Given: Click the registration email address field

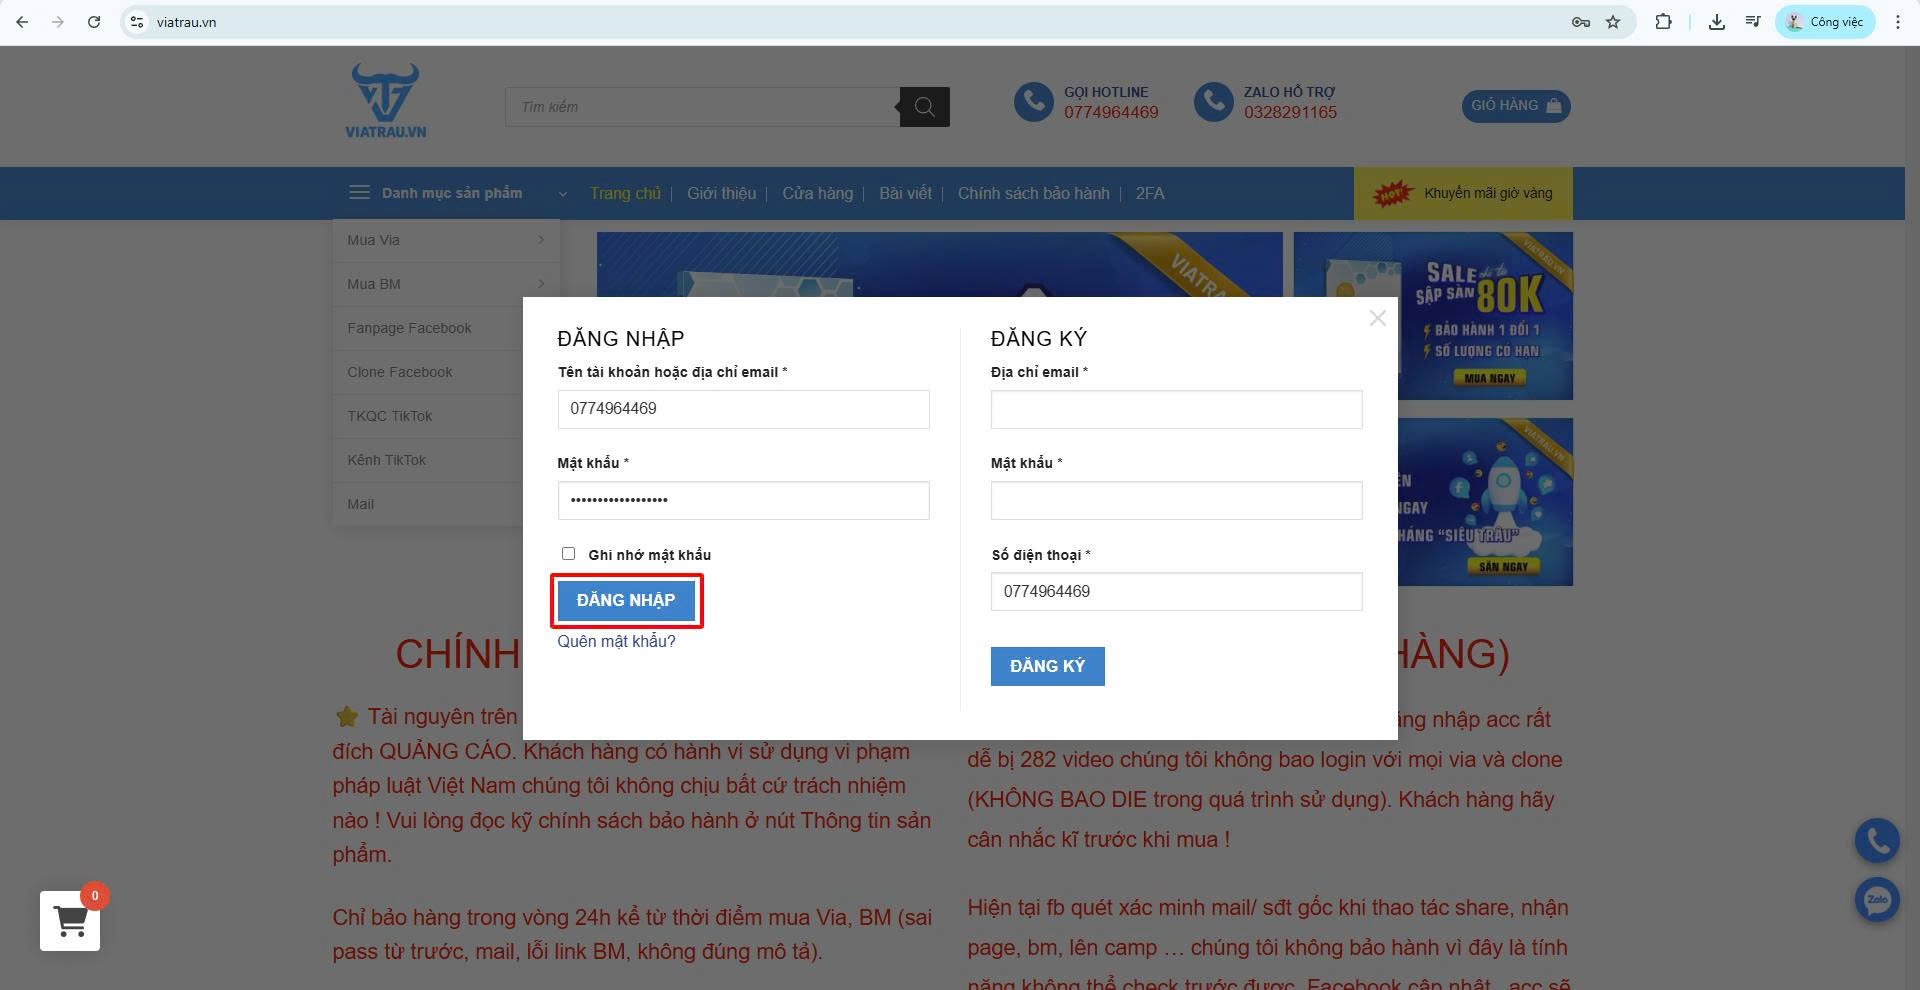Looking at the screenshot, I should click(1176, 409).
